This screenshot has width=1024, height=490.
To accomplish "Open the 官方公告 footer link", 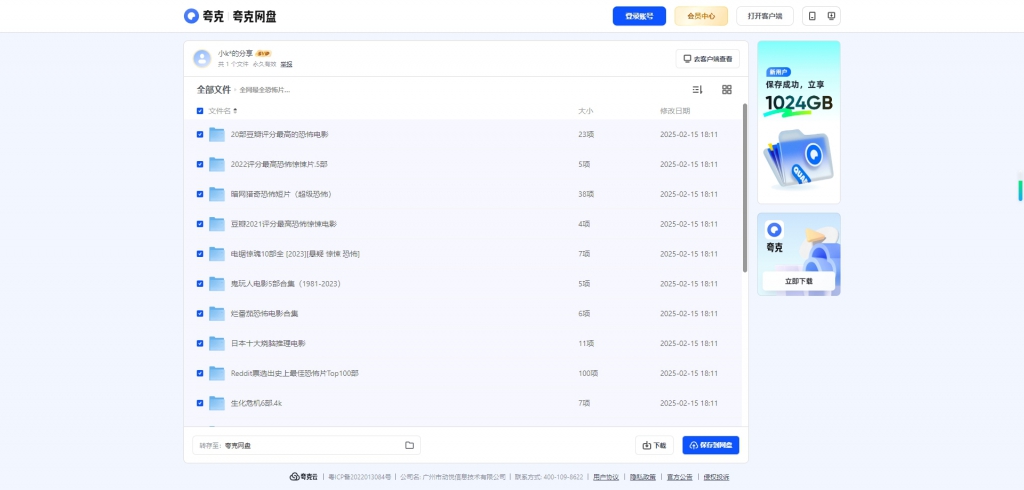I will coord(679,477).
